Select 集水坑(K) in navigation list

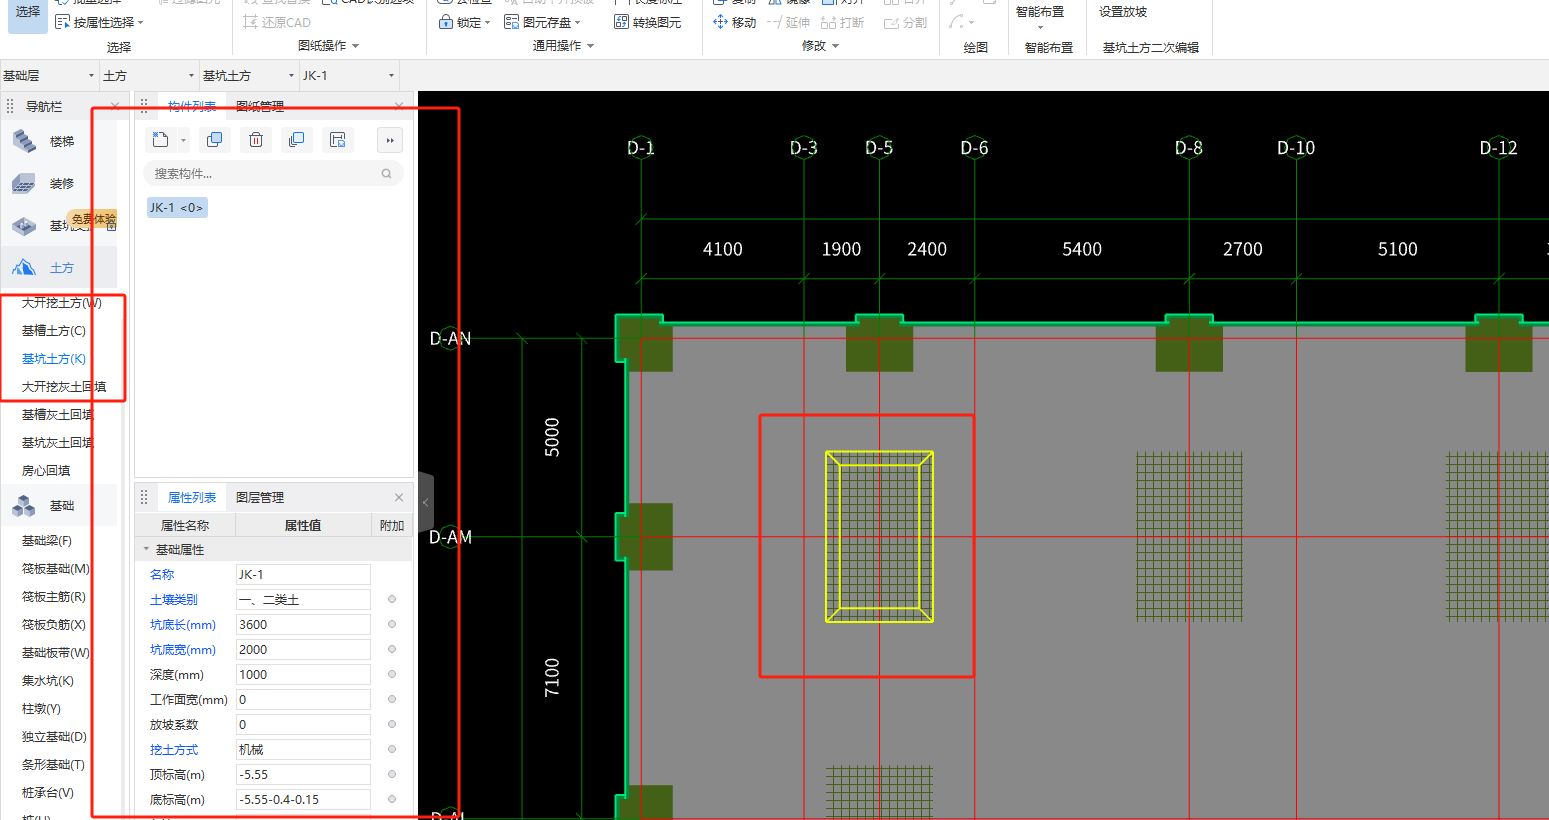coord(48,681)
